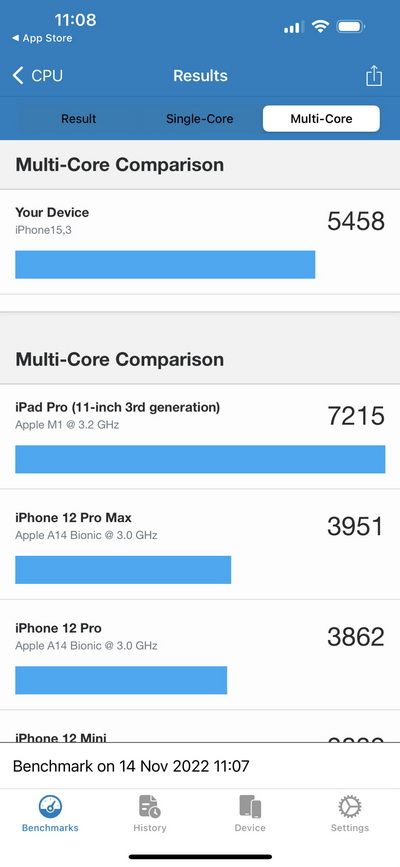Tap the share icon in the header

374,76
